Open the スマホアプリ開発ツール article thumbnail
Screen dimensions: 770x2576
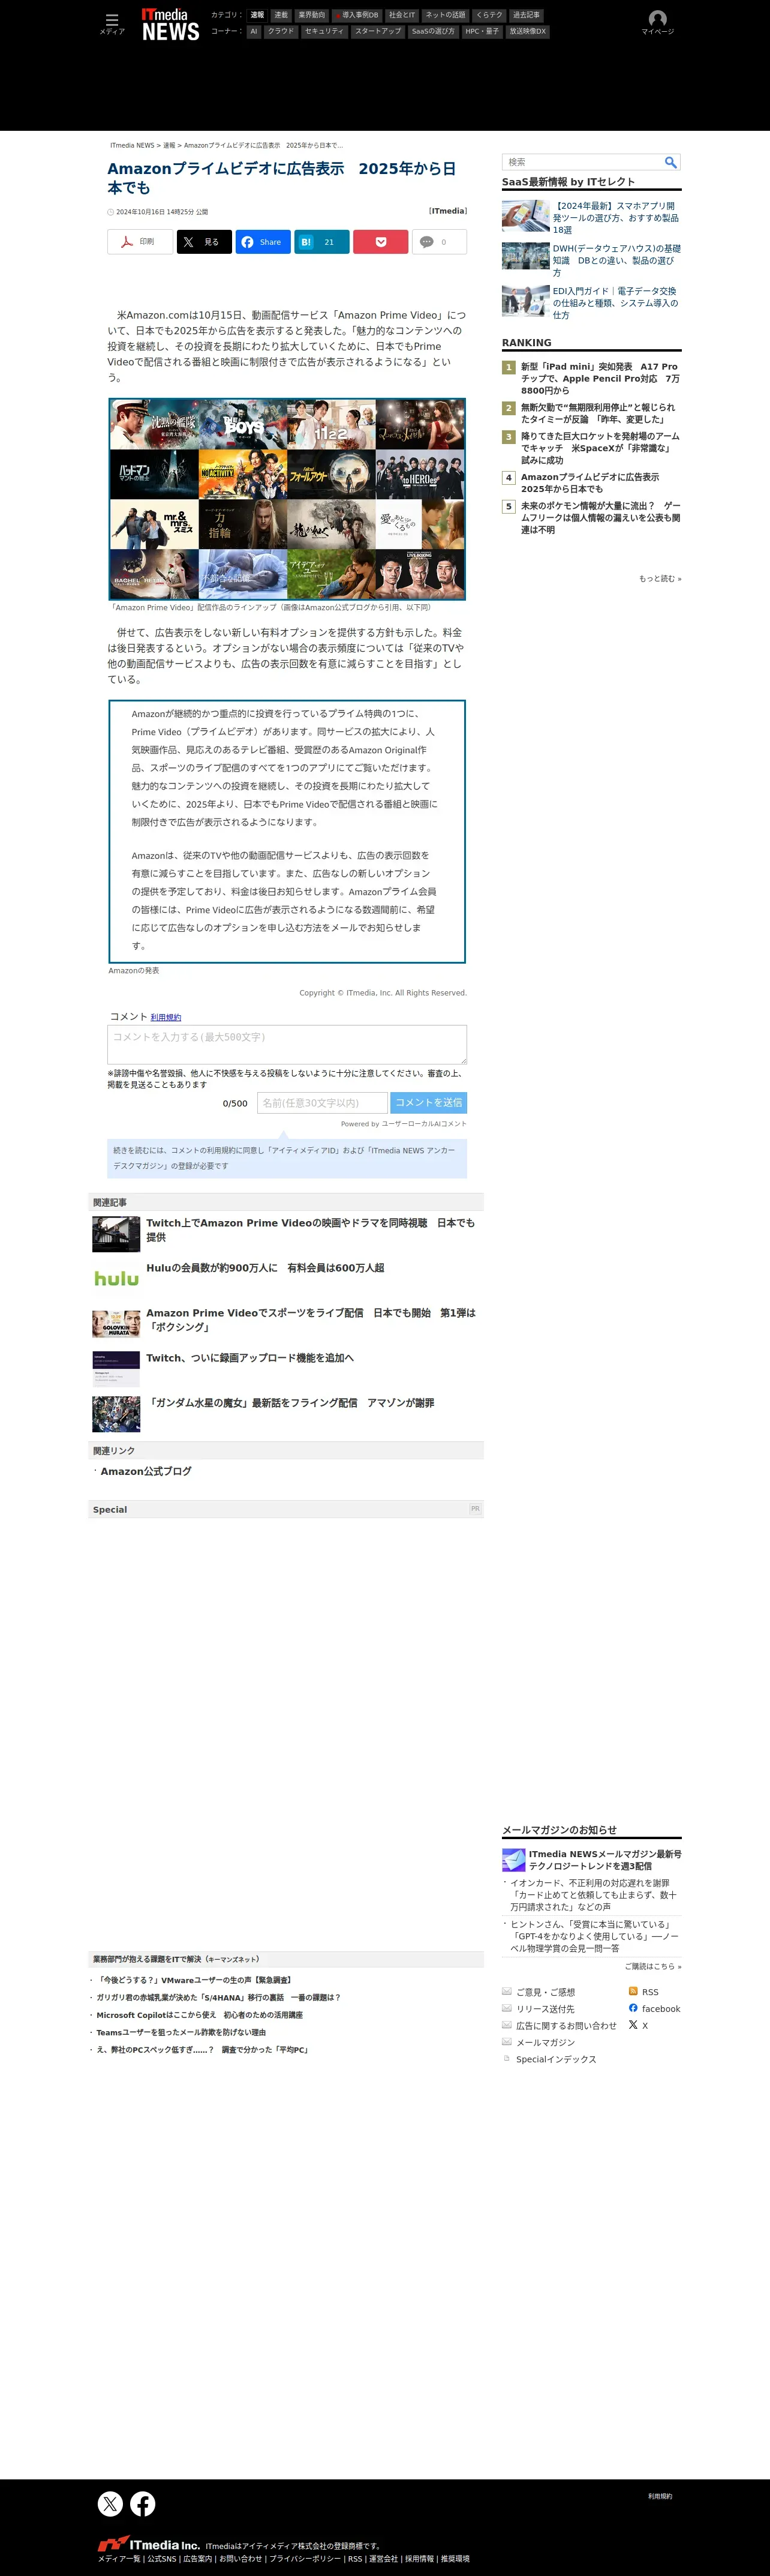[x=526, y=215]
